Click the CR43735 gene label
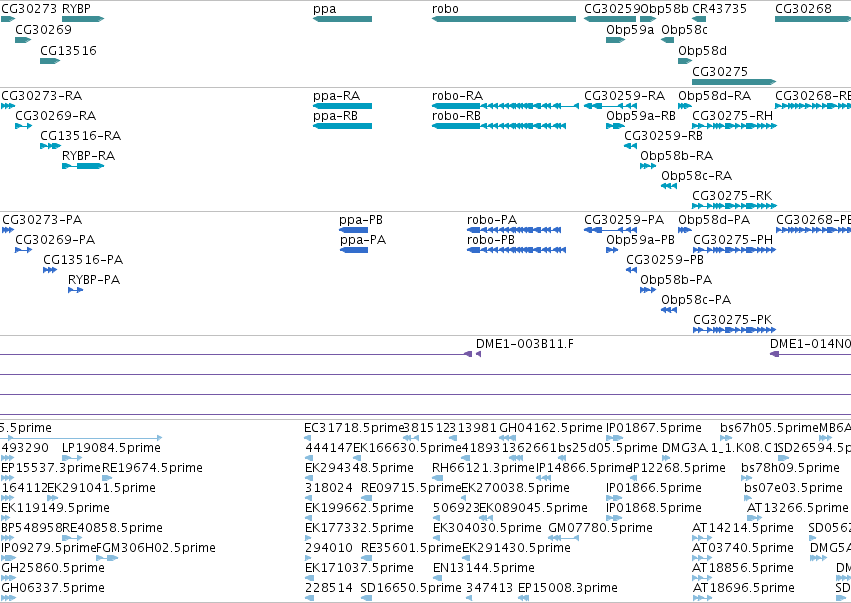Screen dimensions: 851x603 coord(720,9)
